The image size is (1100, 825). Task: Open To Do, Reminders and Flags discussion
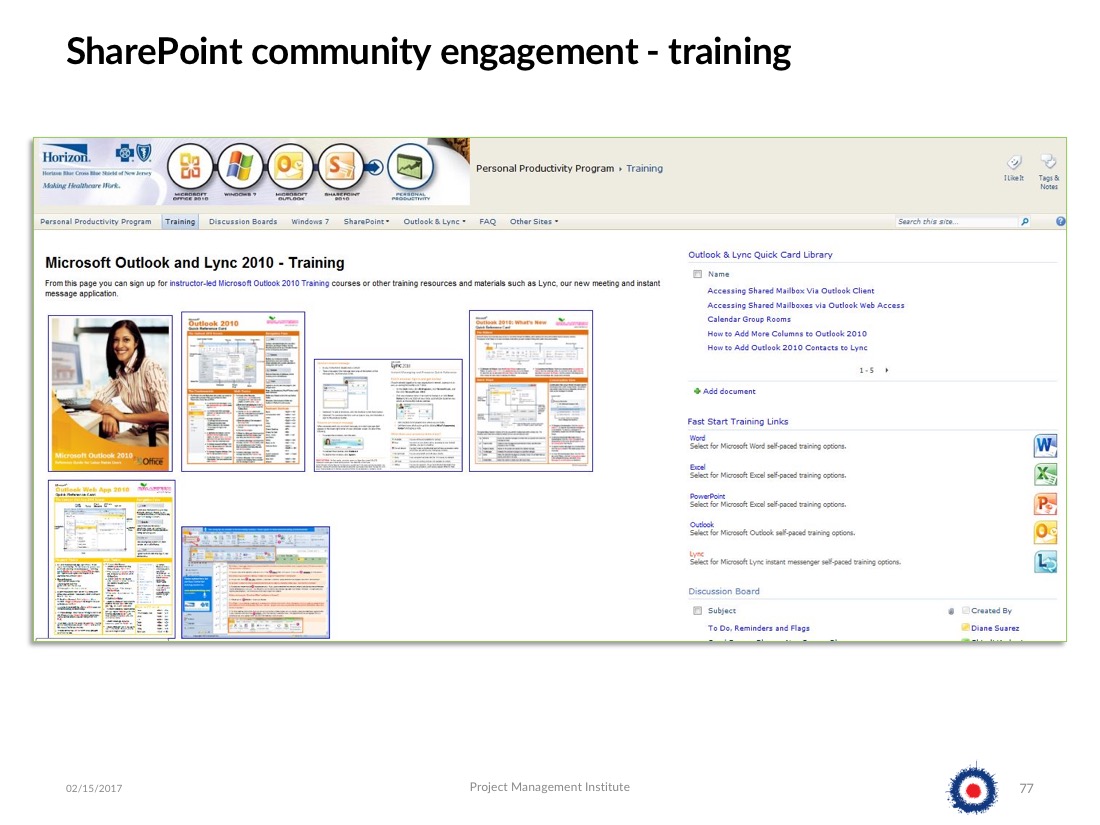758,629
